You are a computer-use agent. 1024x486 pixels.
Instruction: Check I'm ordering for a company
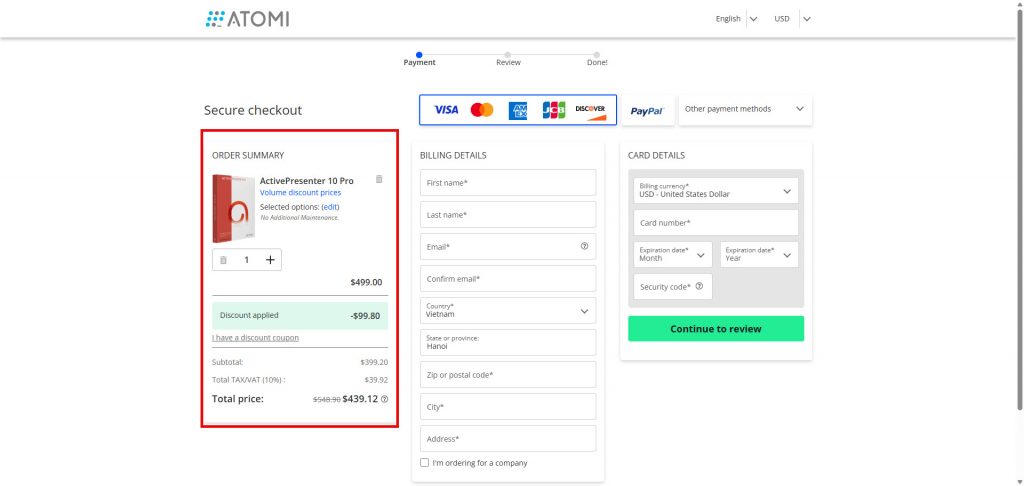pyautogui.click(x=425, y=463)
